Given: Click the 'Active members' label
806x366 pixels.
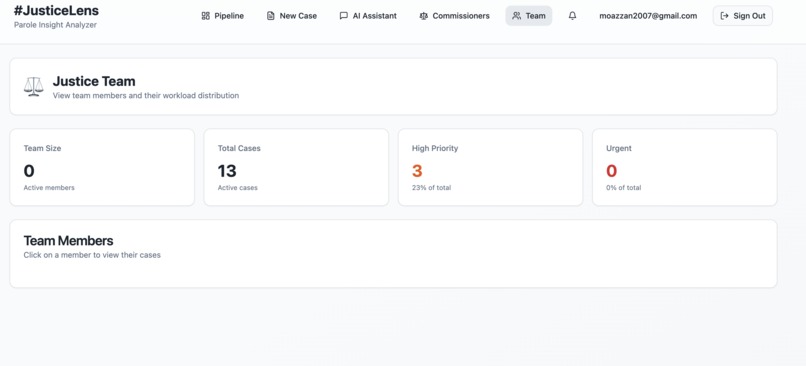Looking at the screenshot, I should tap(49, 188).
